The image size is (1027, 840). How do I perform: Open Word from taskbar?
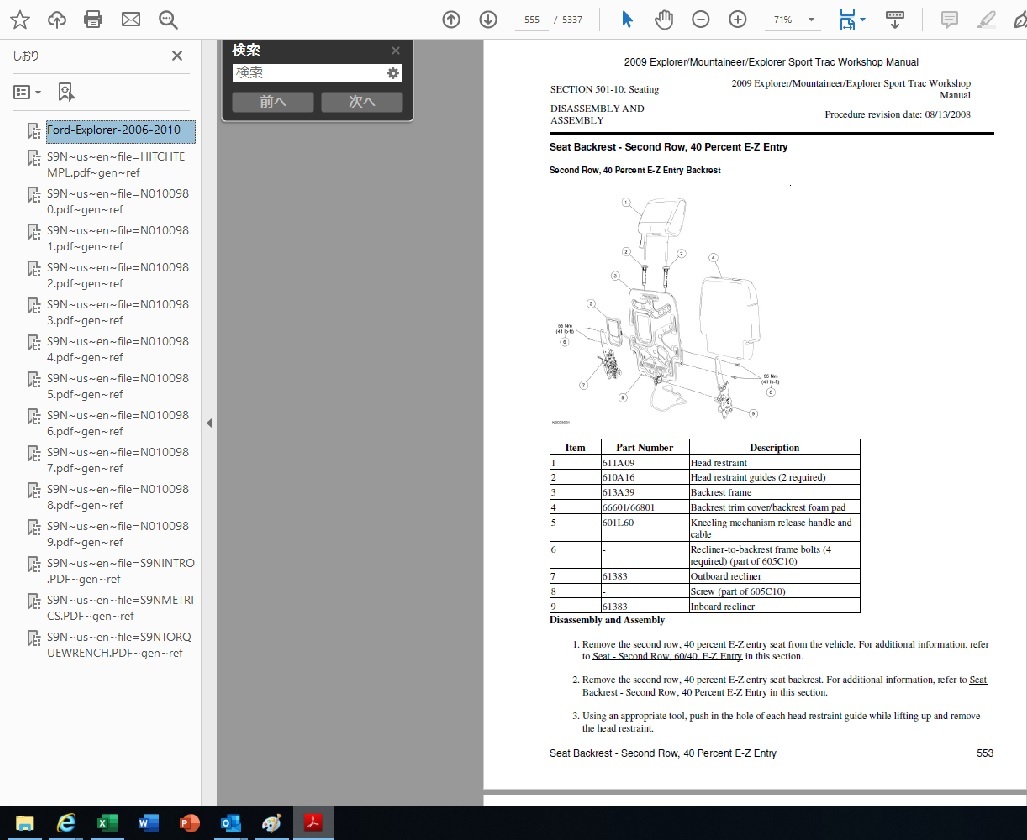coord(149,823)
